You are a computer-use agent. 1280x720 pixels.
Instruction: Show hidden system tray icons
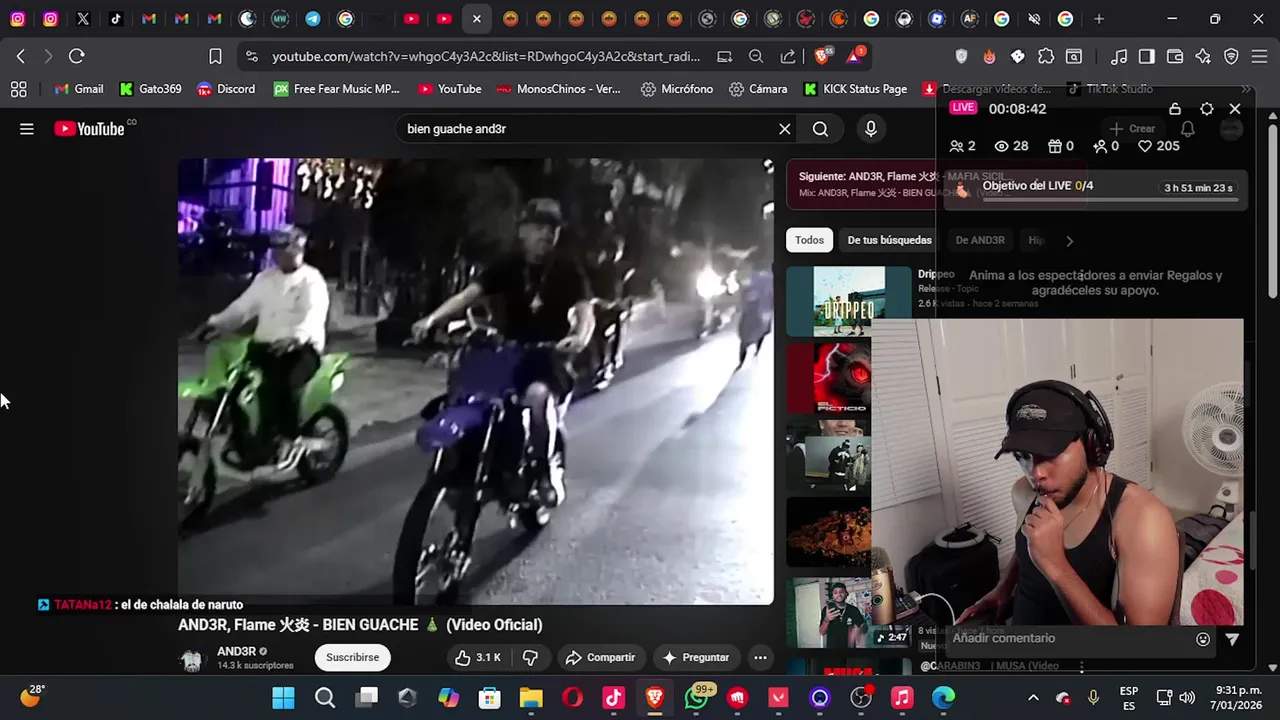click(1033, 698)
